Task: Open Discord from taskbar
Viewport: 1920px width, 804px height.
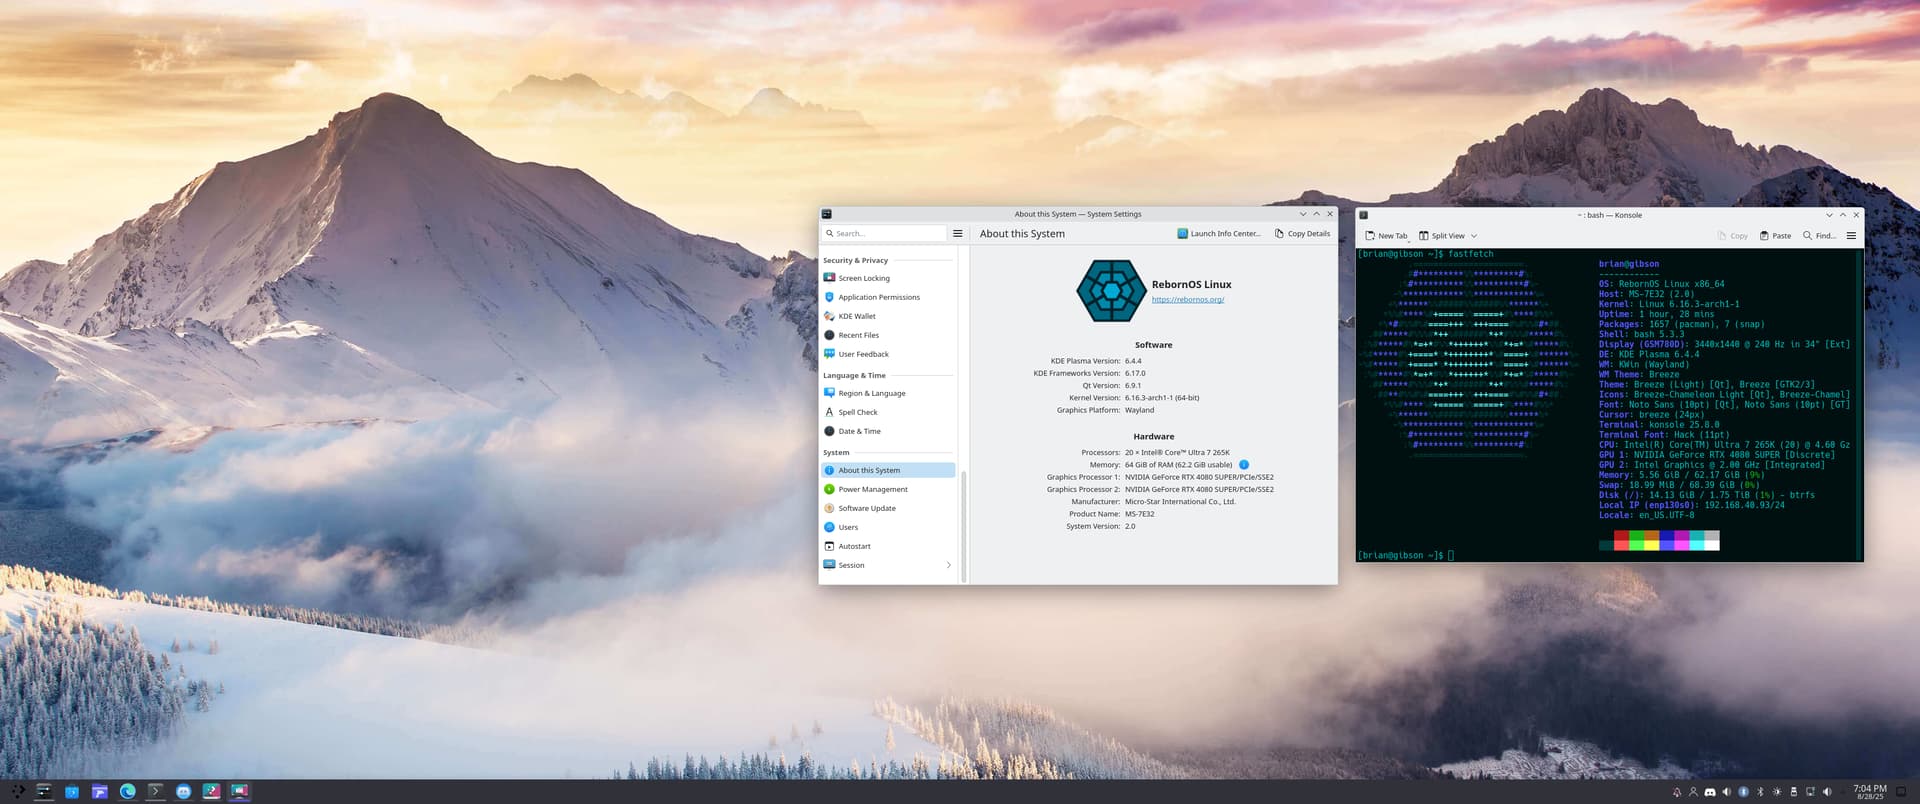Action: point(184,791)
